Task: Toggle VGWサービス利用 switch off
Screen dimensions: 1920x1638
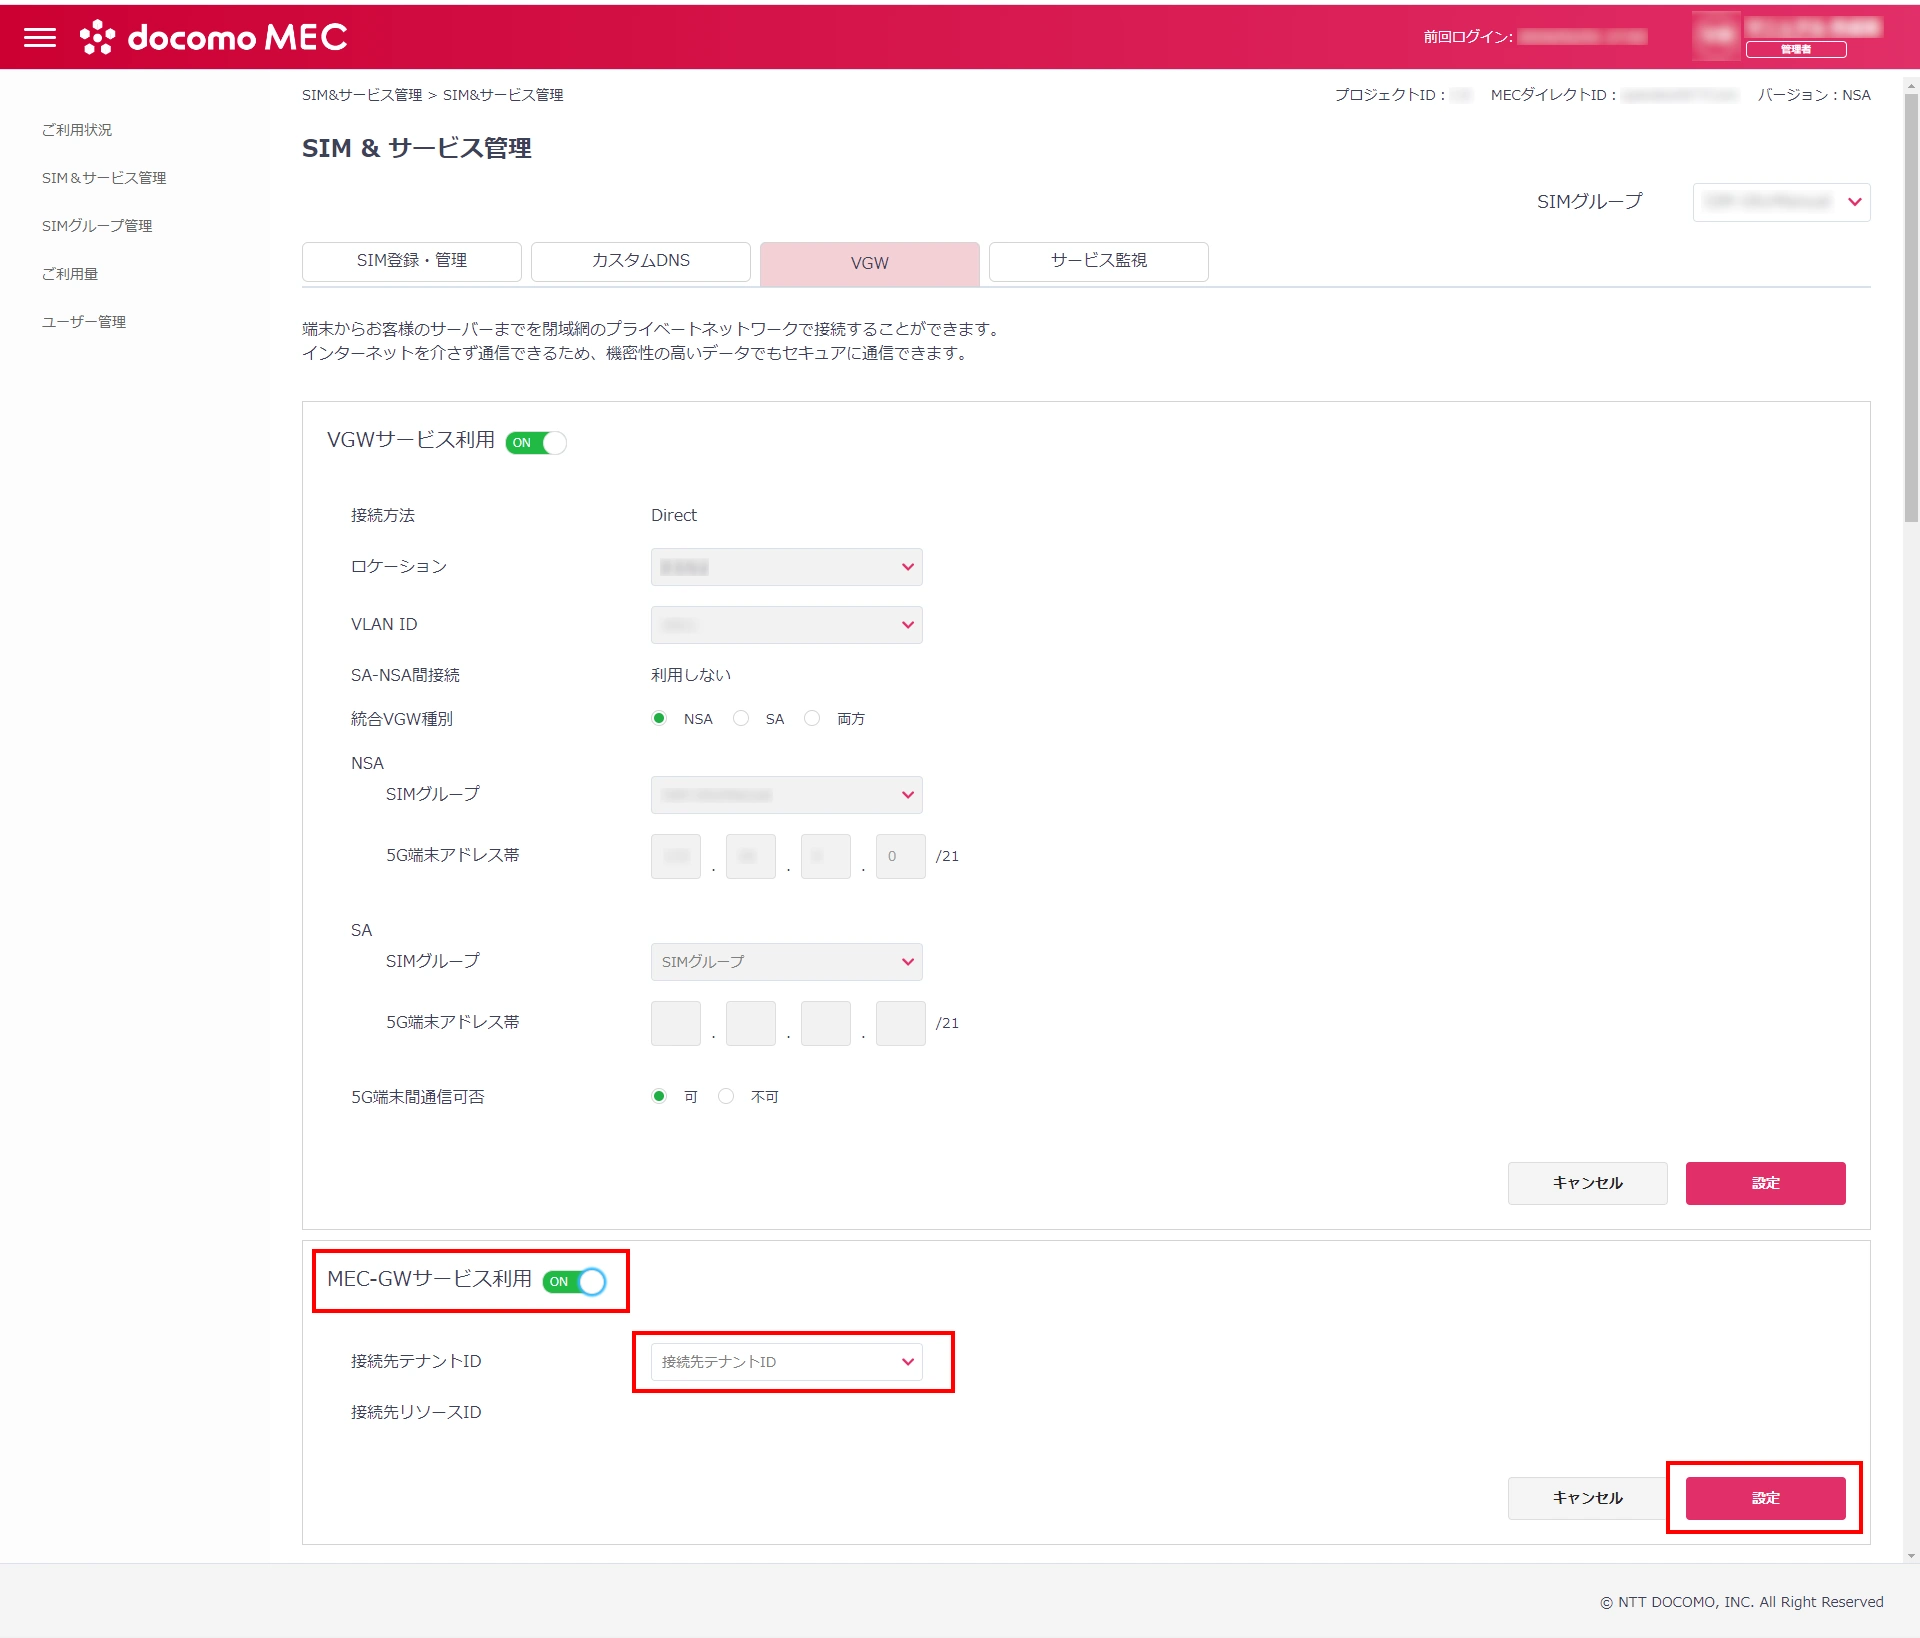Action: (x=537, y=443)
